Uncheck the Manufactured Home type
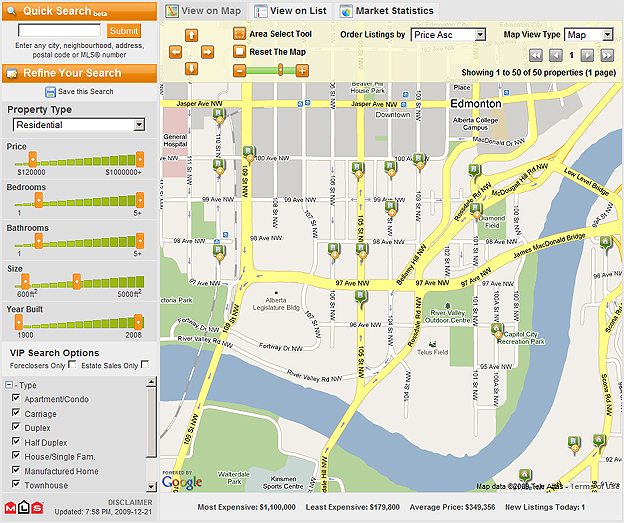The height and width of the screenshot is (523, 624). tap(16, 470)
